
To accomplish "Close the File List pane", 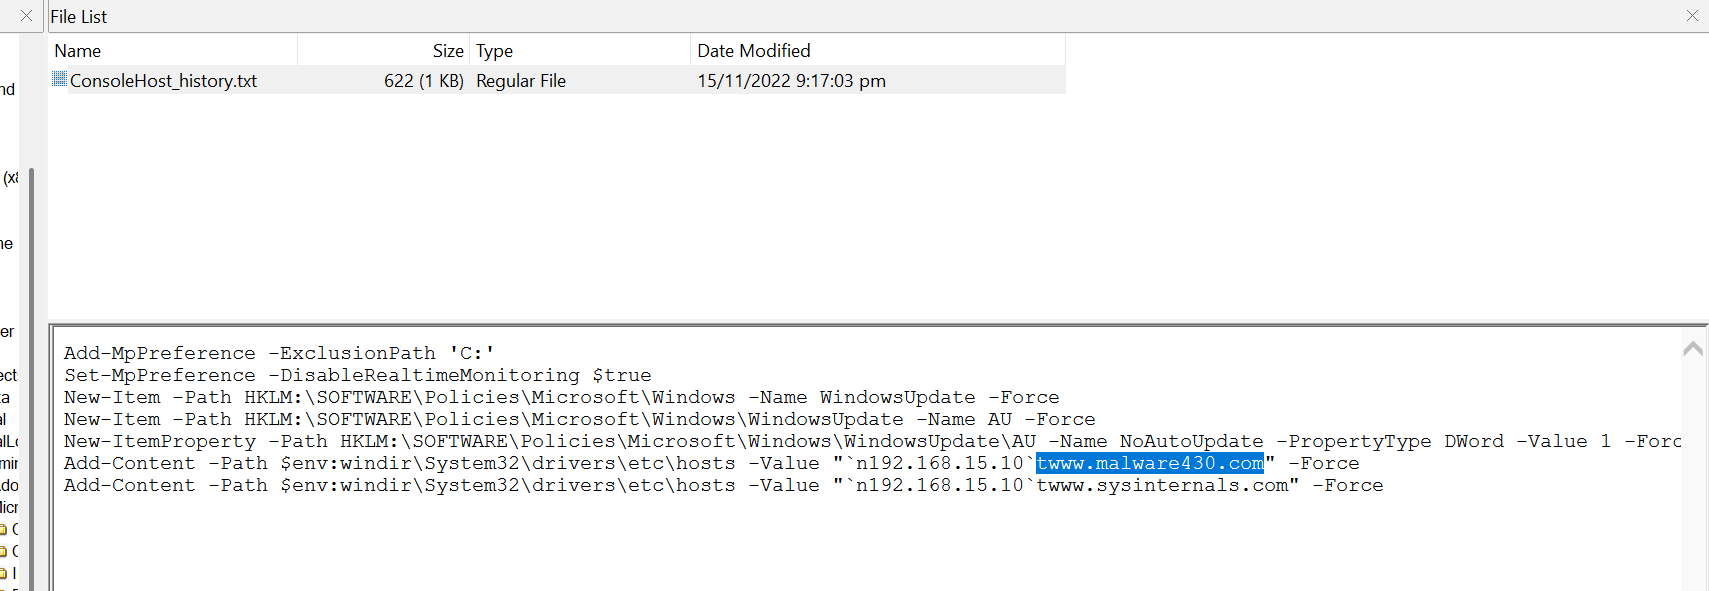I will pos(1692,16).
